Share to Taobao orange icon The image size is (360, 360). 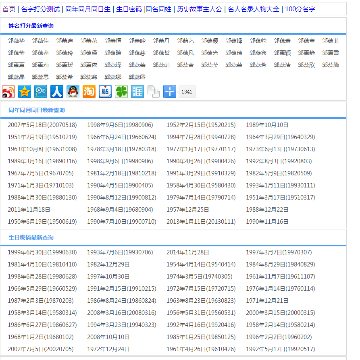tap(89, 91)
